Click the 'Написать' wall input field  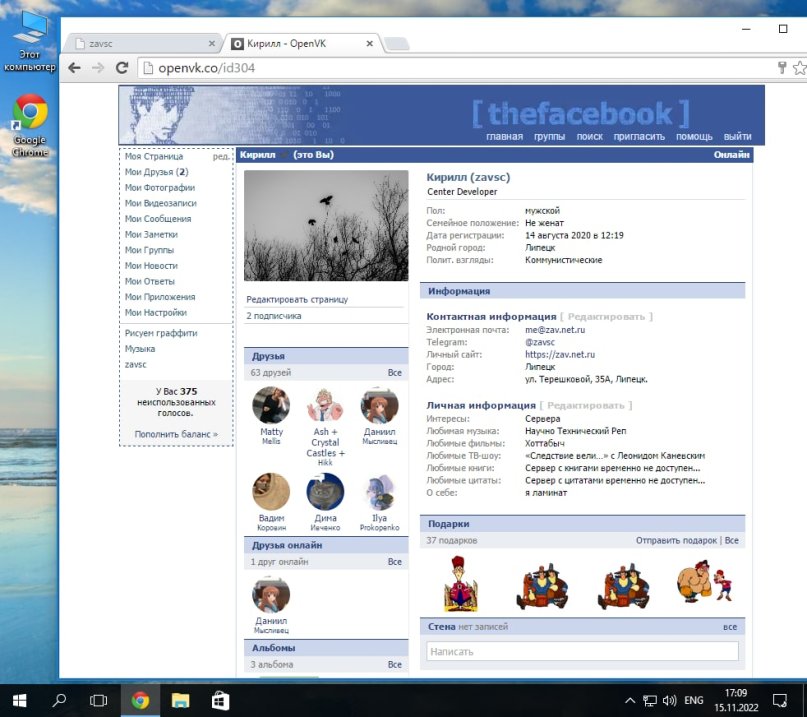point(582,651)
